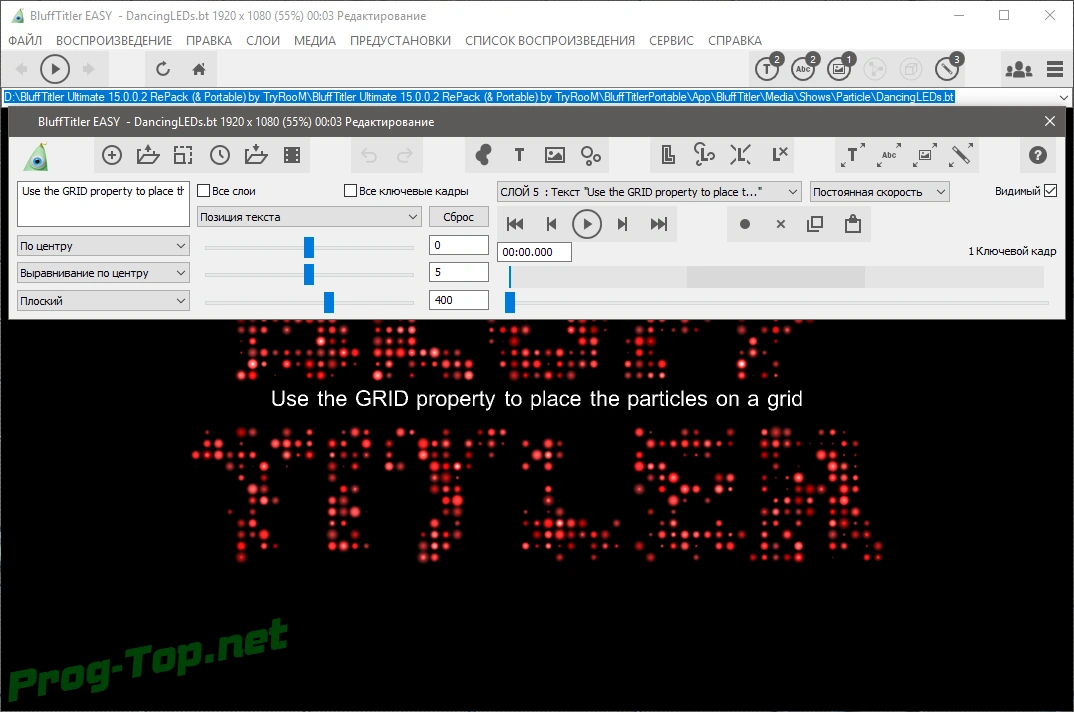Screen dimensions: 1074x712
Task: Click the redo arrow icon
Action: click(x=405, y=156)
